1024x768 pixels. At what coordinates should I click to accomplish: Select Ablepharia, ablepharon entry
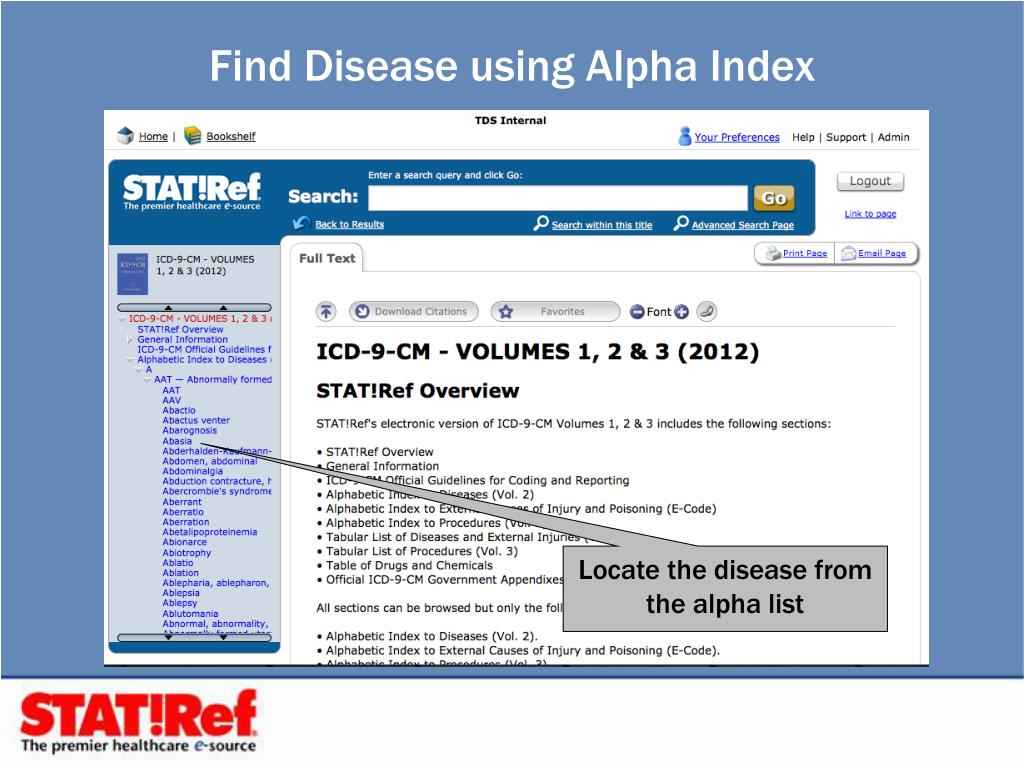(216, 583)
